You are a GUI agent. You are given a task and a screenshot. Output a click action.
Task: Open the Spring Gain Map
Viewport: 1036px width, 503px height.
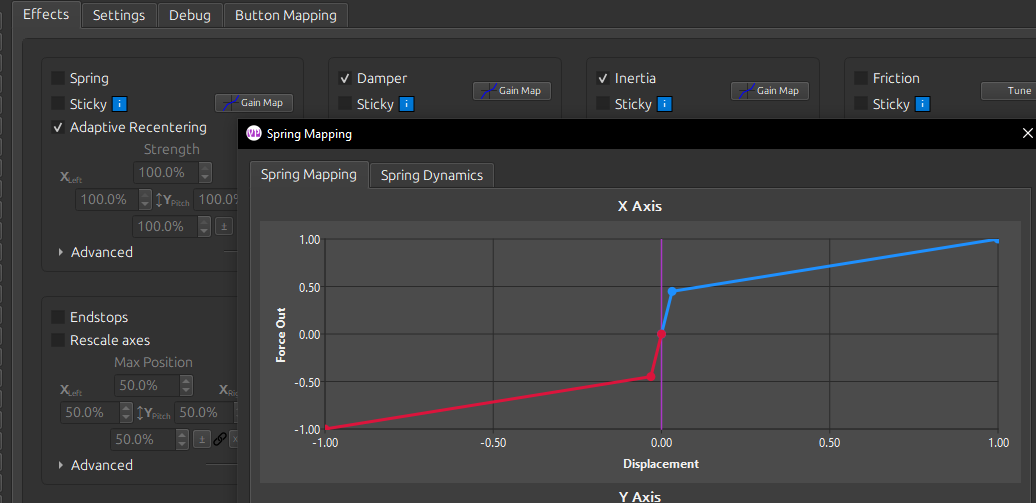point(254,103)
